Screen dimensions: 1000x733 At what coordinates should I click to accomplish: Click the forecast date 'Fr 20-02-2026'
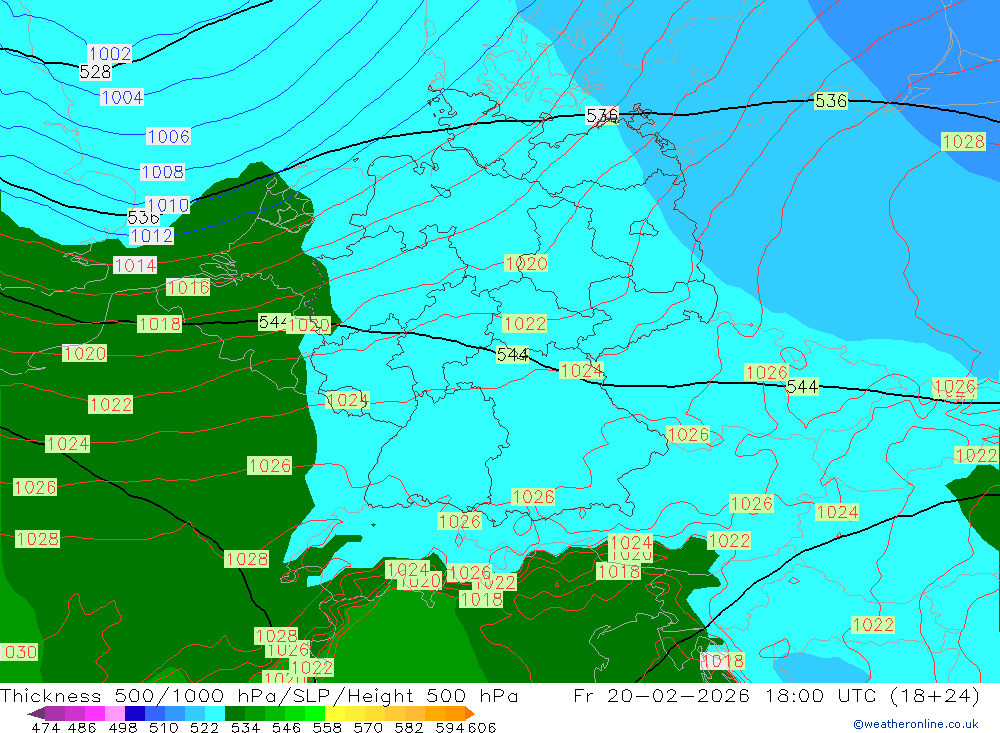pos(661,695)
